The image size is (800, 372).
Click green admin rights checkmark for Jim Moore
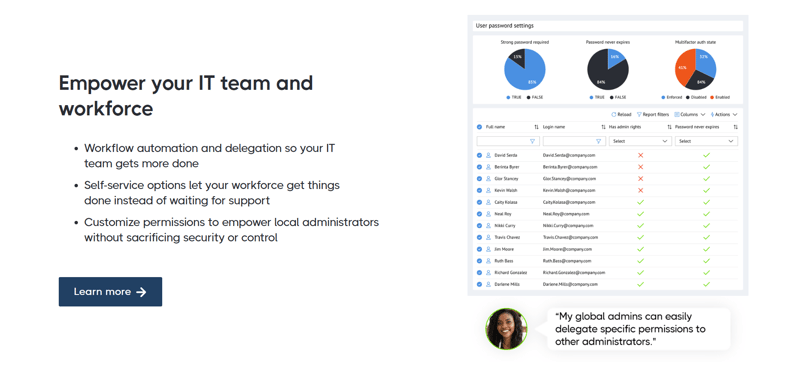point(641,249)
